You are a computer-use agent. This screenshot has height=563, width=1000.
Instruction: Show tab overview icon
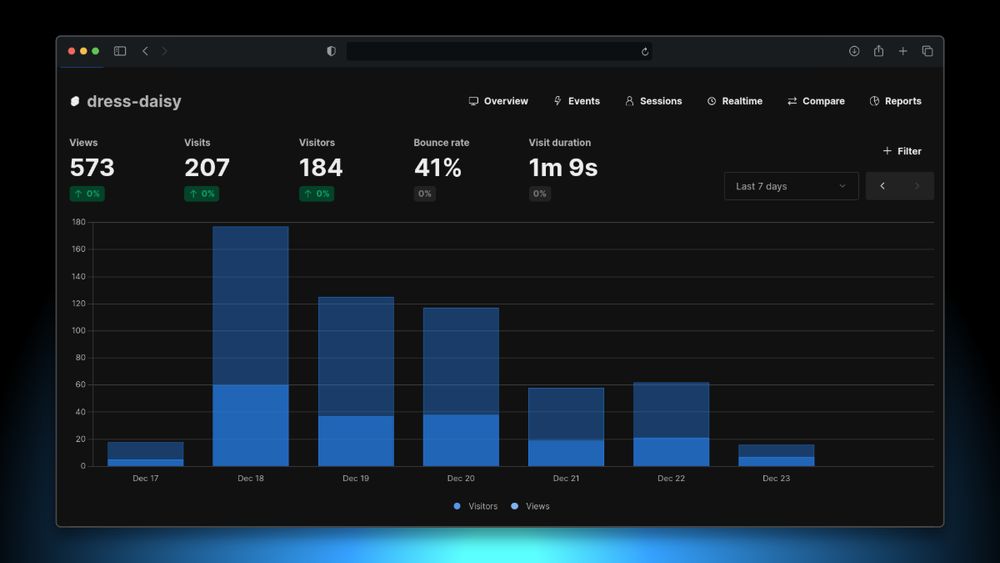(x=927, y=51)
